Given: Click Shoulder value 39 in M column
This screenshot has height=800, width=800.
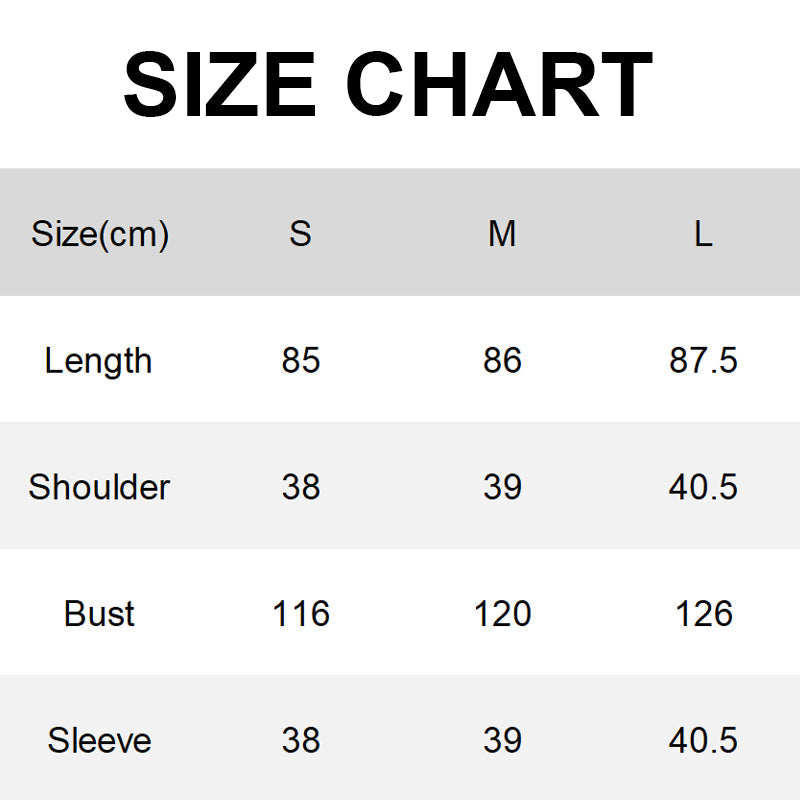Looking at the screenshot, I should (502, 487).
